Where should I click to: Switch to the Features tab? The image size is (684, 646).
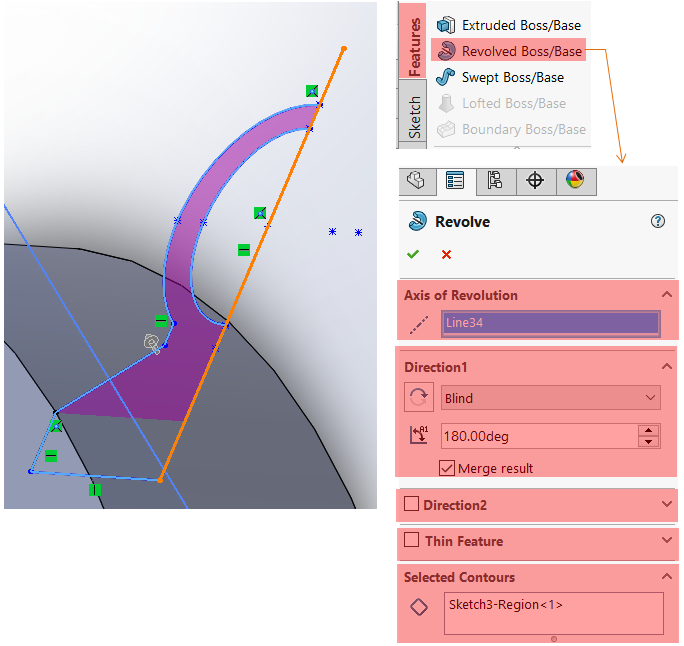coord(413,41)
